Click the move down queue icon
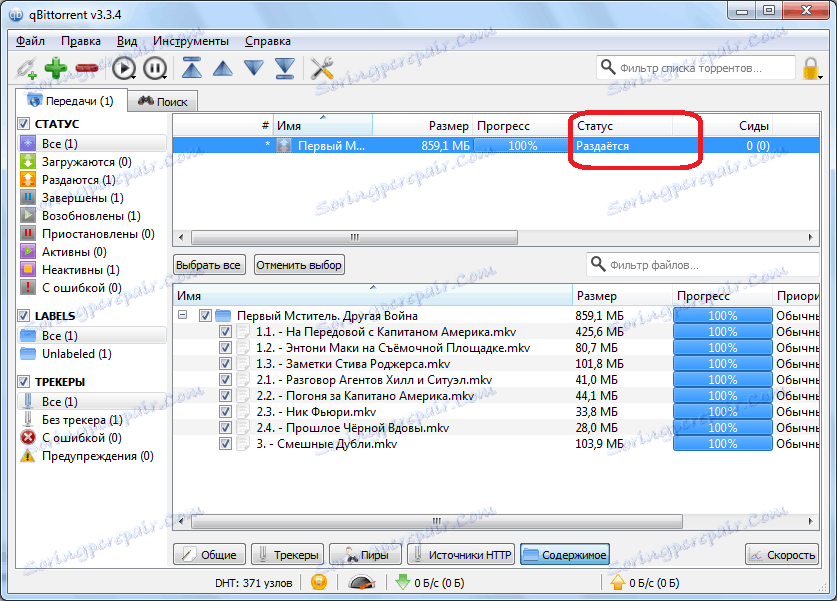This screenshot has height=601, width=837. 254,68
